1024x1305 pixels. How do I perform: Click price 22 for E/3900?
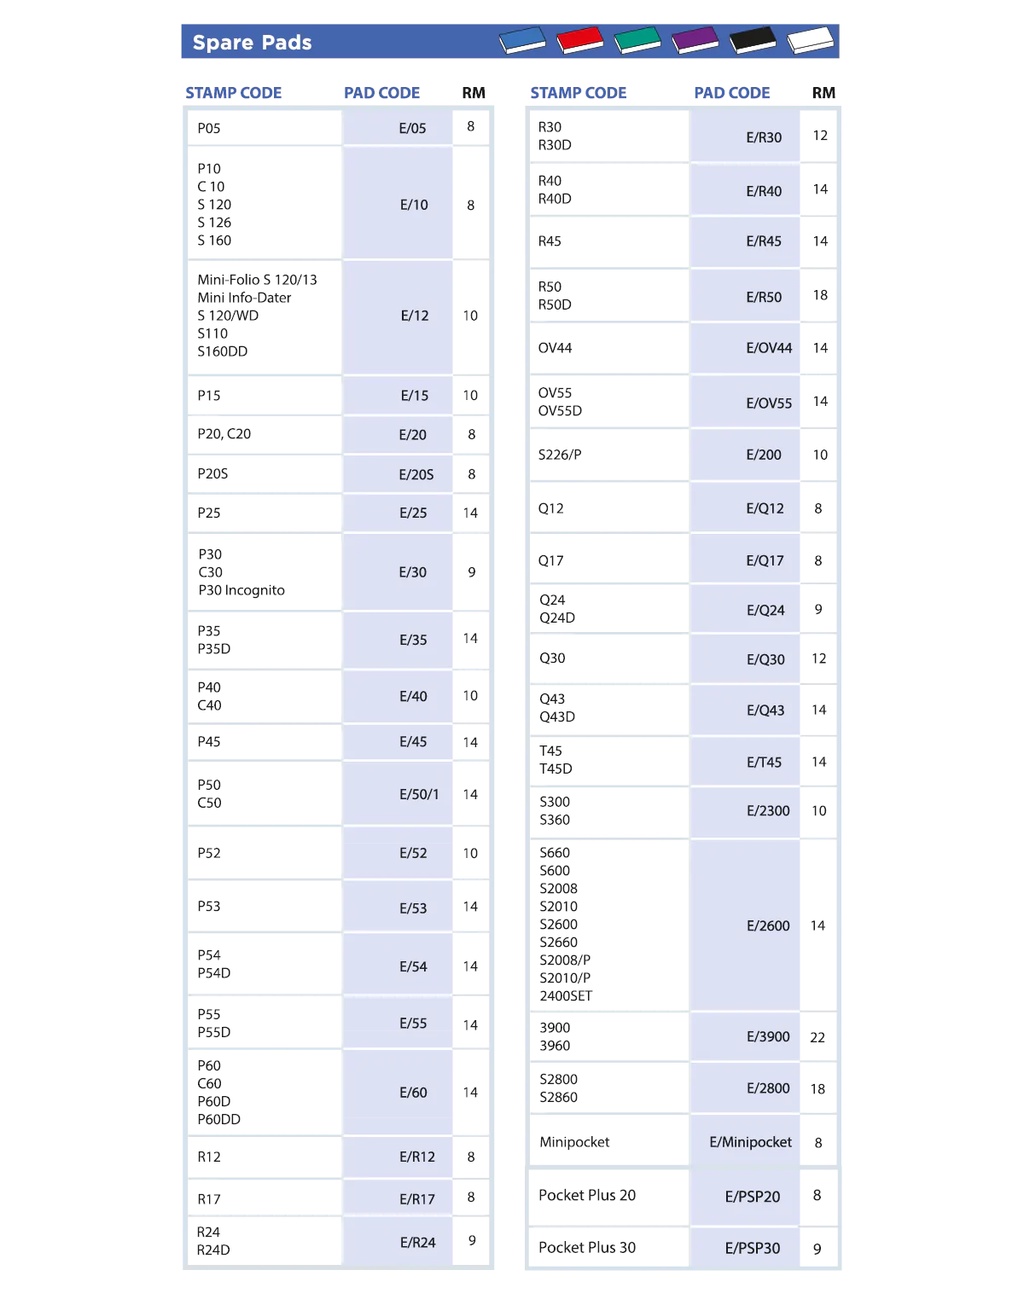click(817, 1037)
